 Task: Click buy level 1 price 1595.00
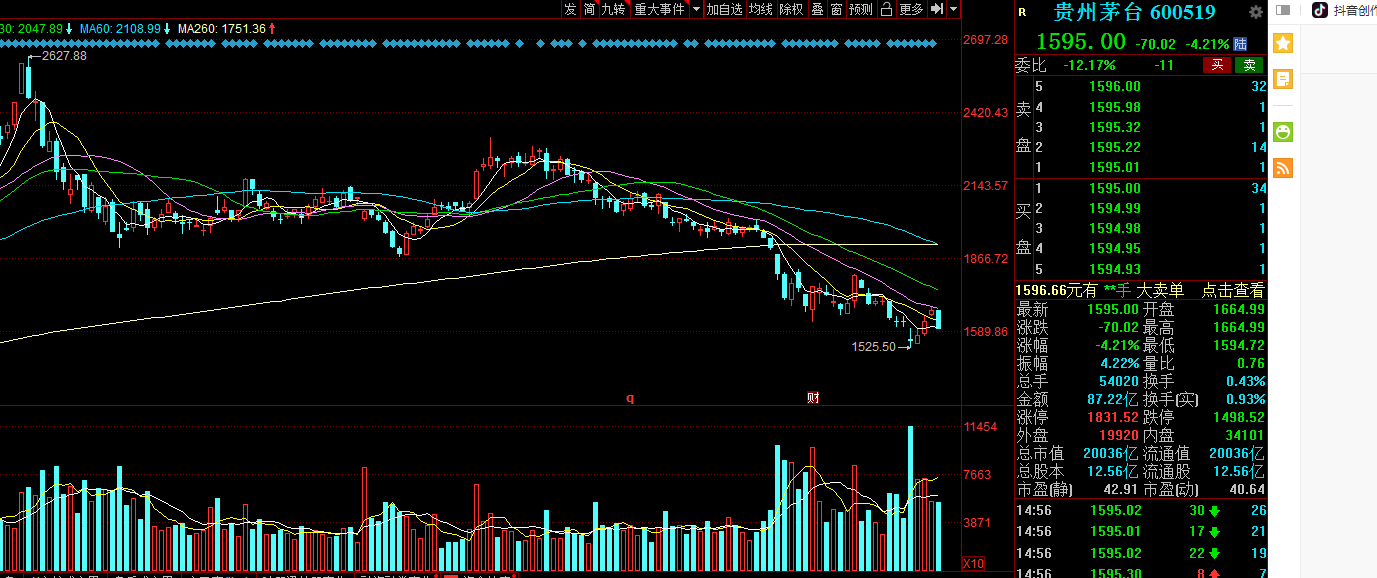click(1115, 188)
